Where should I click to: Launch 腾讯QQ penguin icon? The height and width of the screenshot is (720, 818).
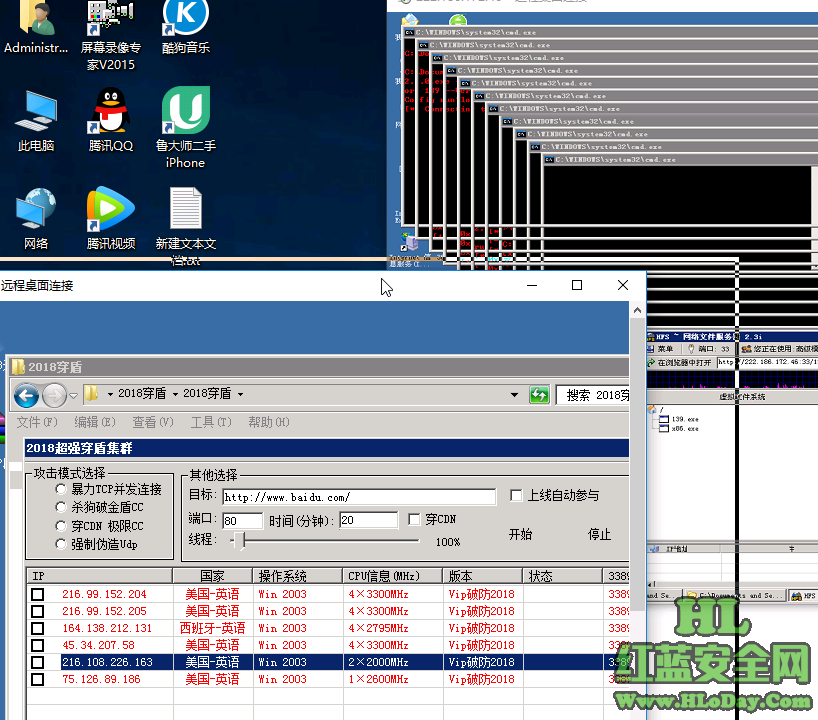pyautogui.click(x=111, y=120)
